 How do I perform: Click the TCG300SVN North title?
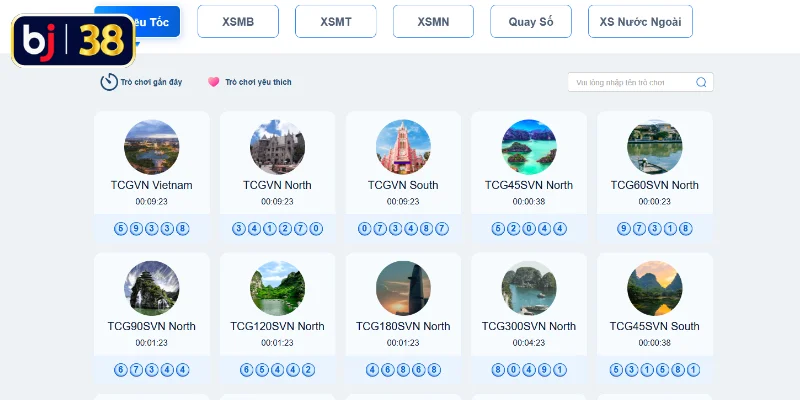click(x=529, y=327)
